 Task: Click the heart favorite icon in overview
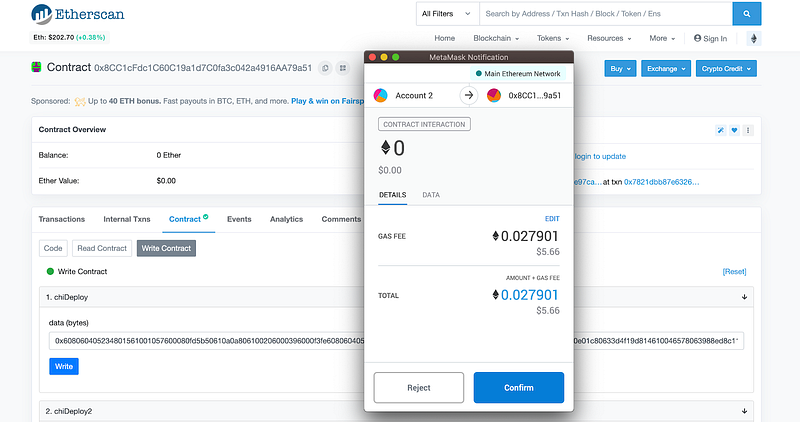[x=734, y=130]
